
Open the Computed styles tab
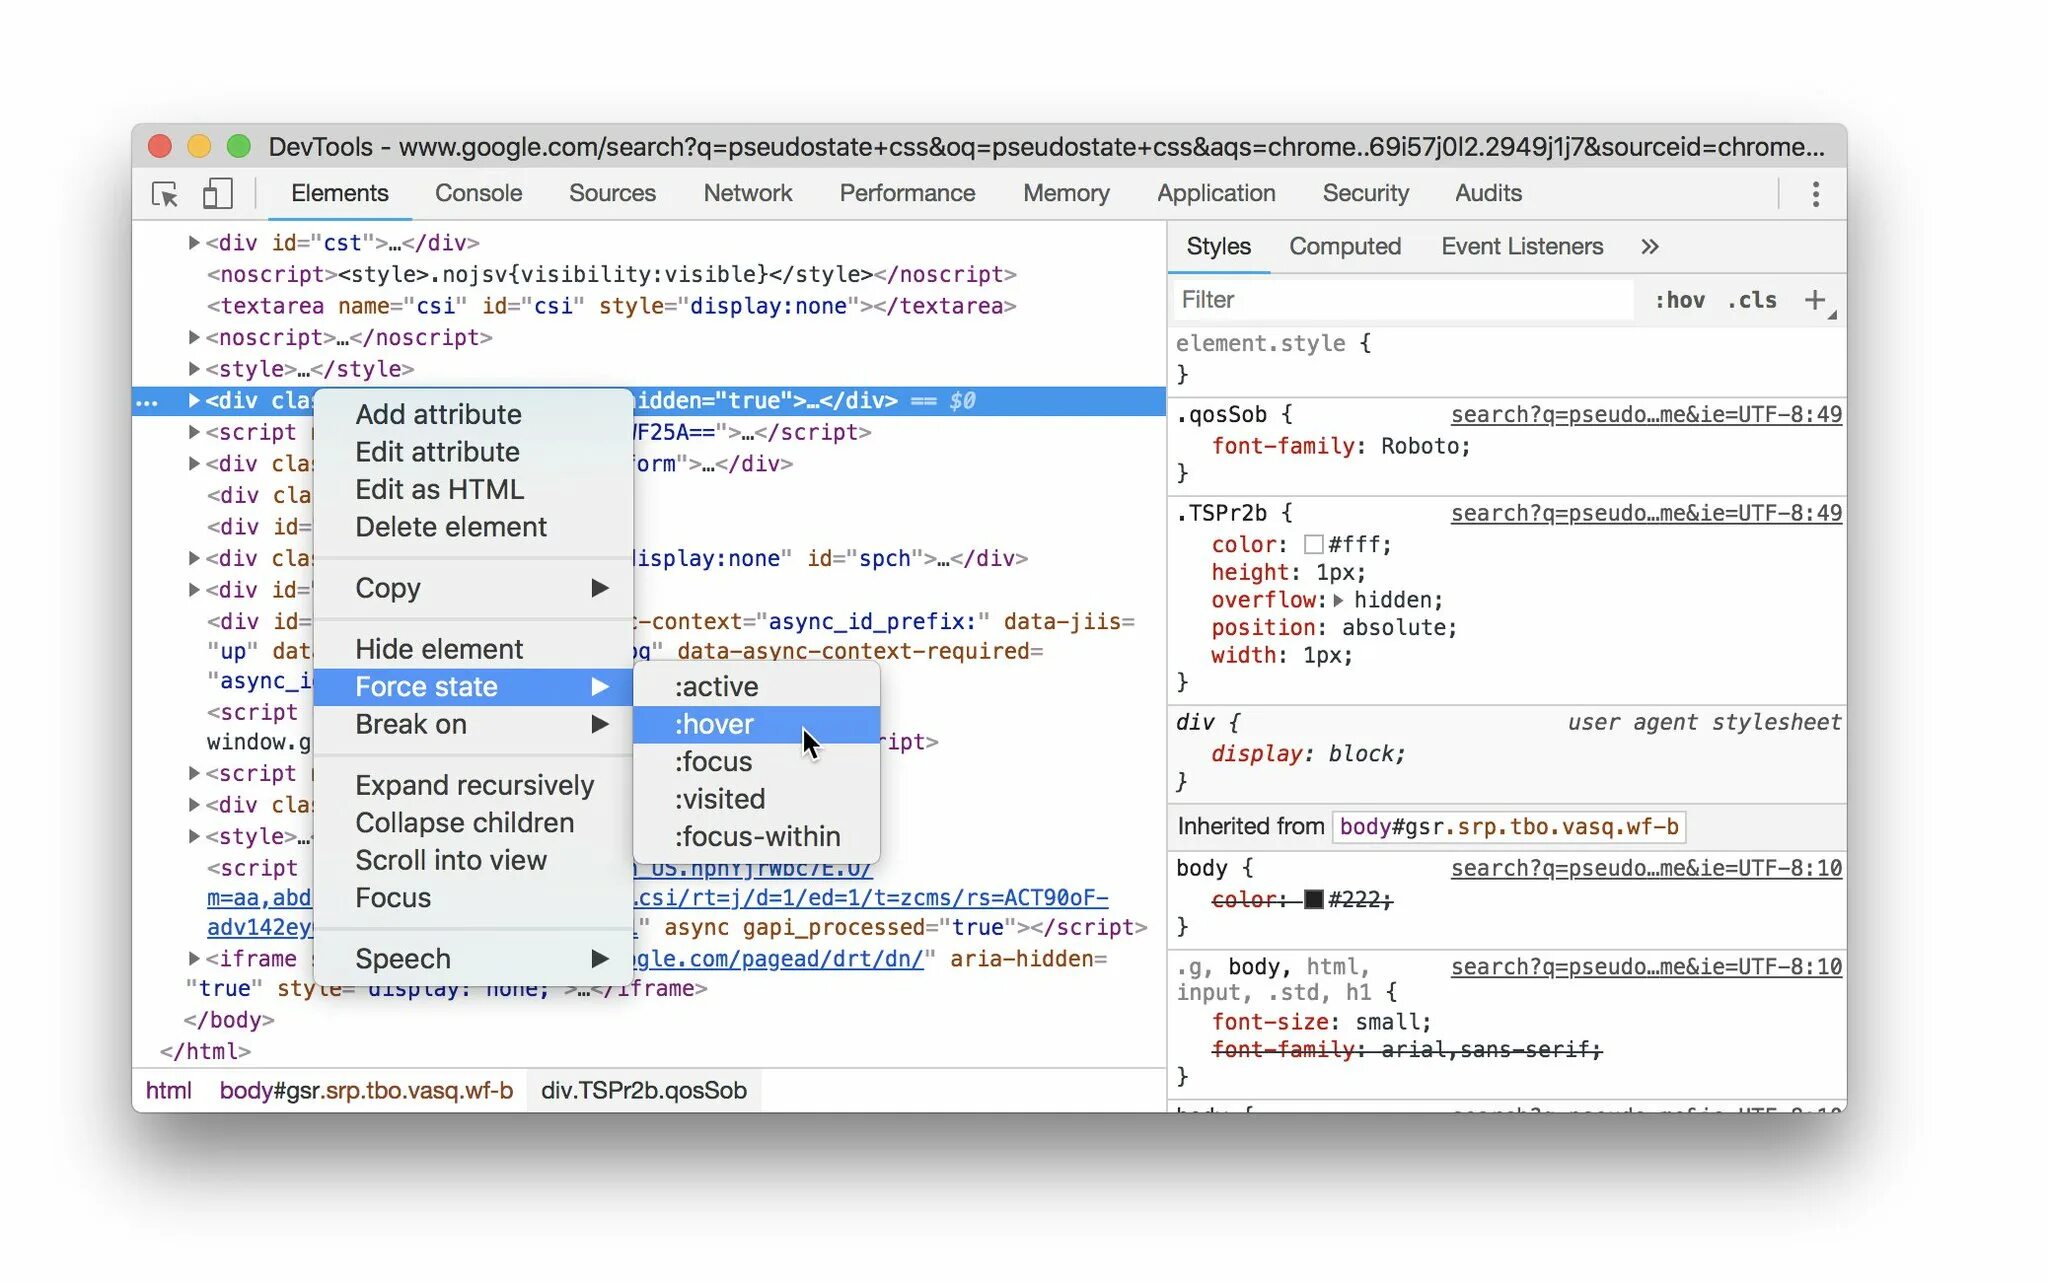tap(1344, 246)
